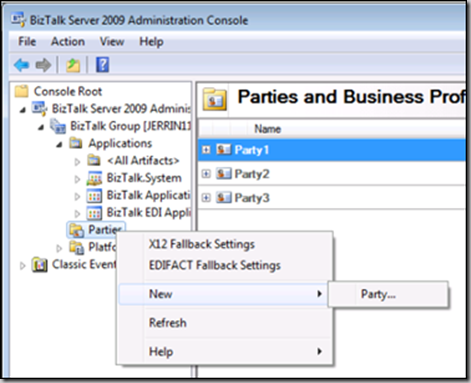Expand the All Artifacts node arrow
The height and width of the screenshot is (383, 471).
click(x=77, y=162)
